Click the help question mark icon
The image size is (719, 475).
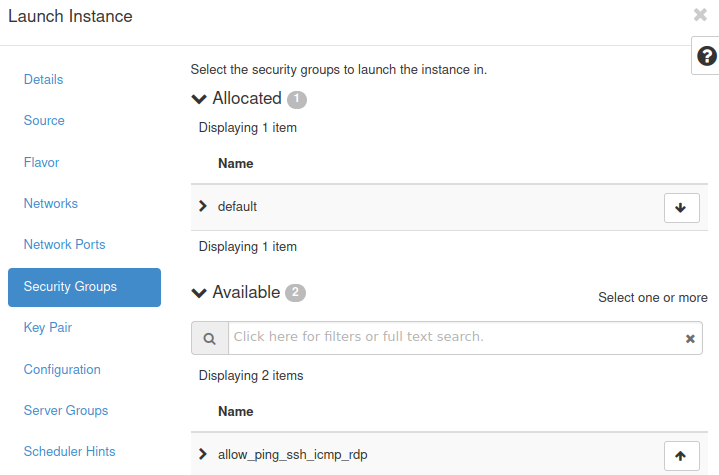coord(706,57)
